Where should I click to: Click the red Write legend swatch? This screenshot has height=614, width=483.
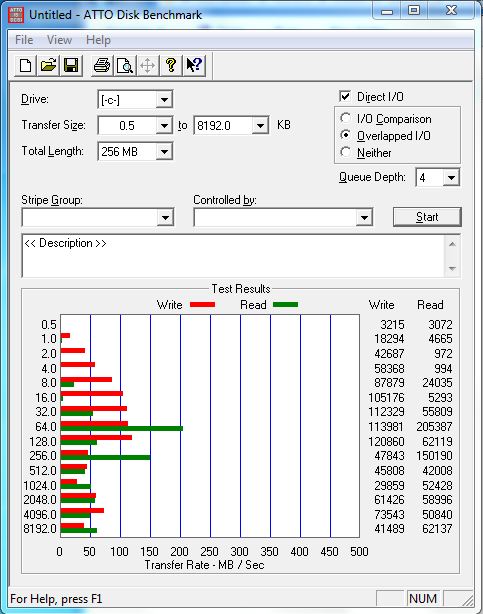click(x=202, y=304)
